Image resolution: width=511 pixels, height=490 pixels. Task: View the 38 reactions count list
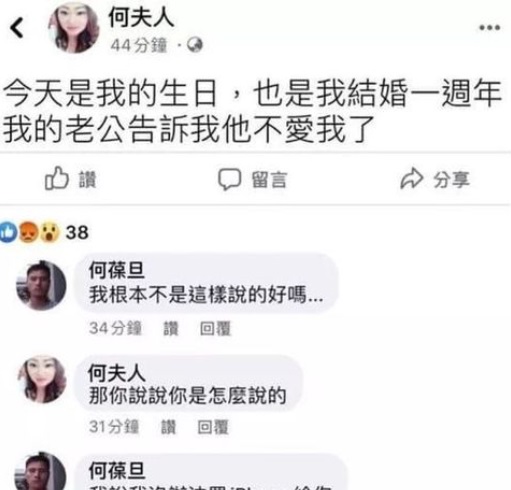point(77,232)
